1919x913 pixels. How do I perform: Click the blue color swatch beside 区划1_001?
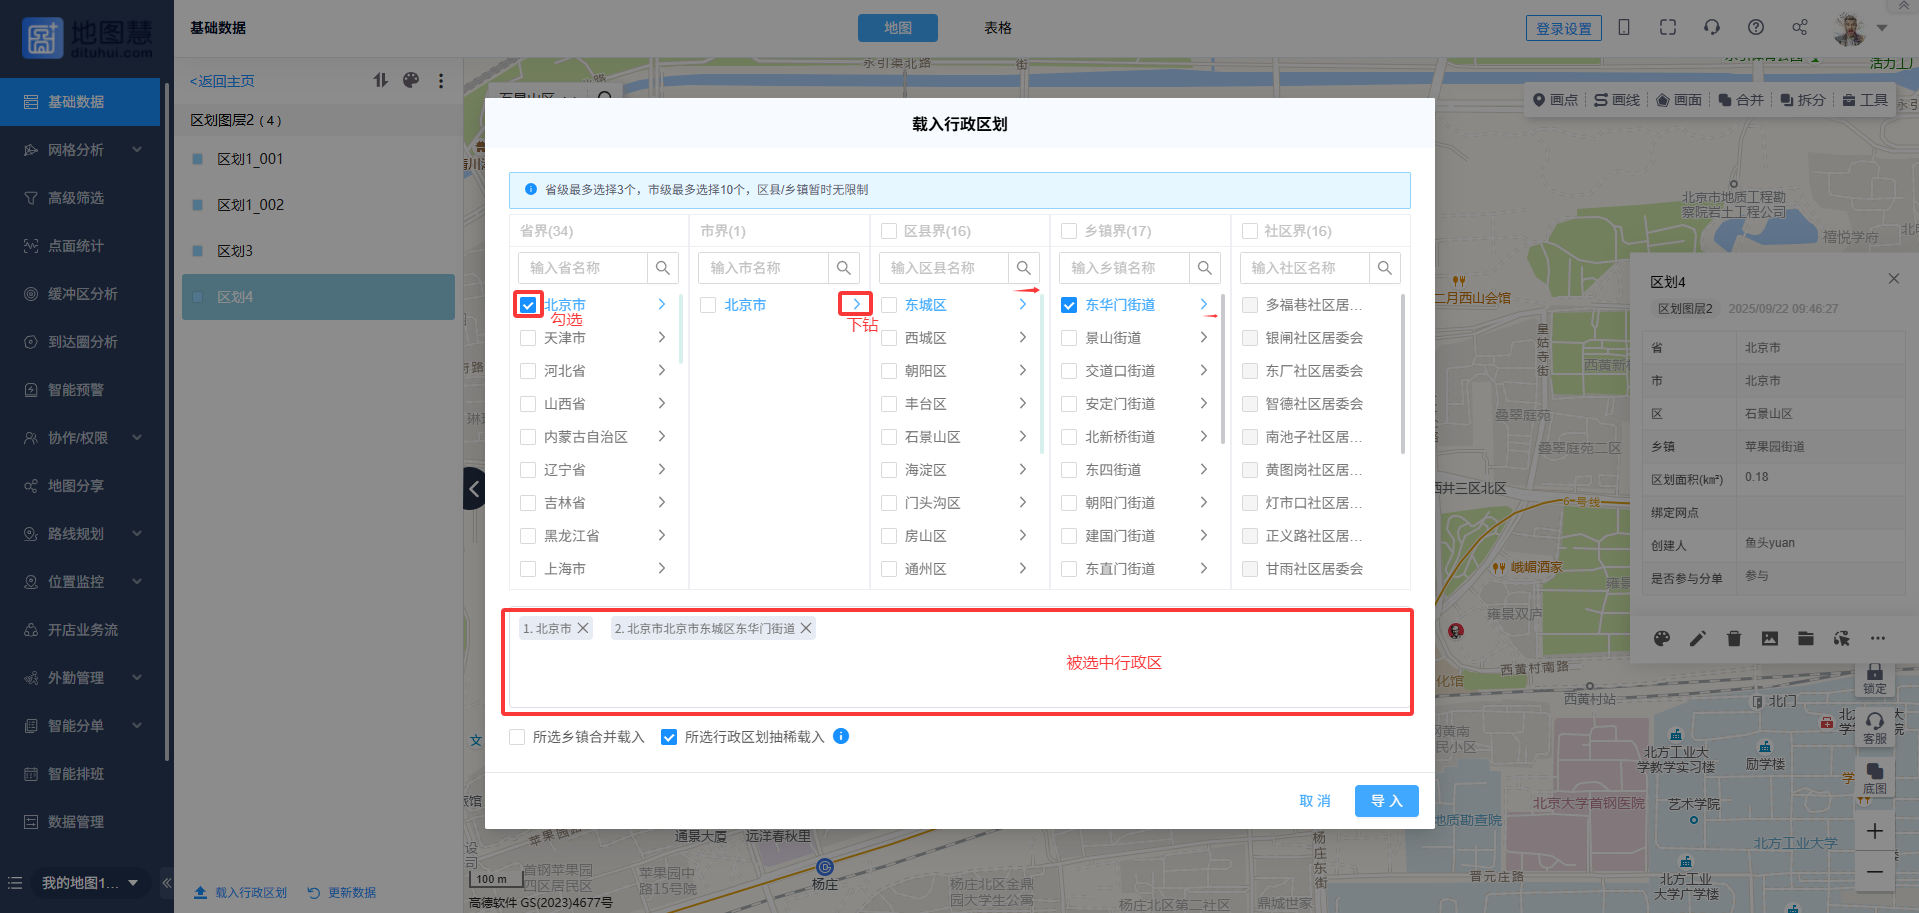pyautogui.click(x=198, y=159)
